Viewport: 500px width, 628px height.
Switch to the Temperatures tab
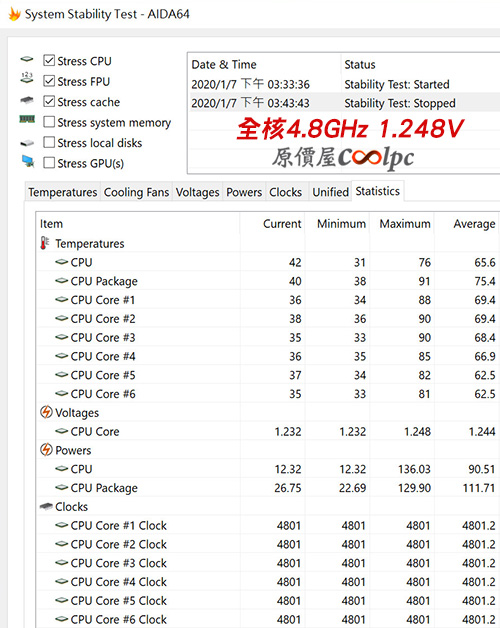pyautogui.click(x=62, y=192)
